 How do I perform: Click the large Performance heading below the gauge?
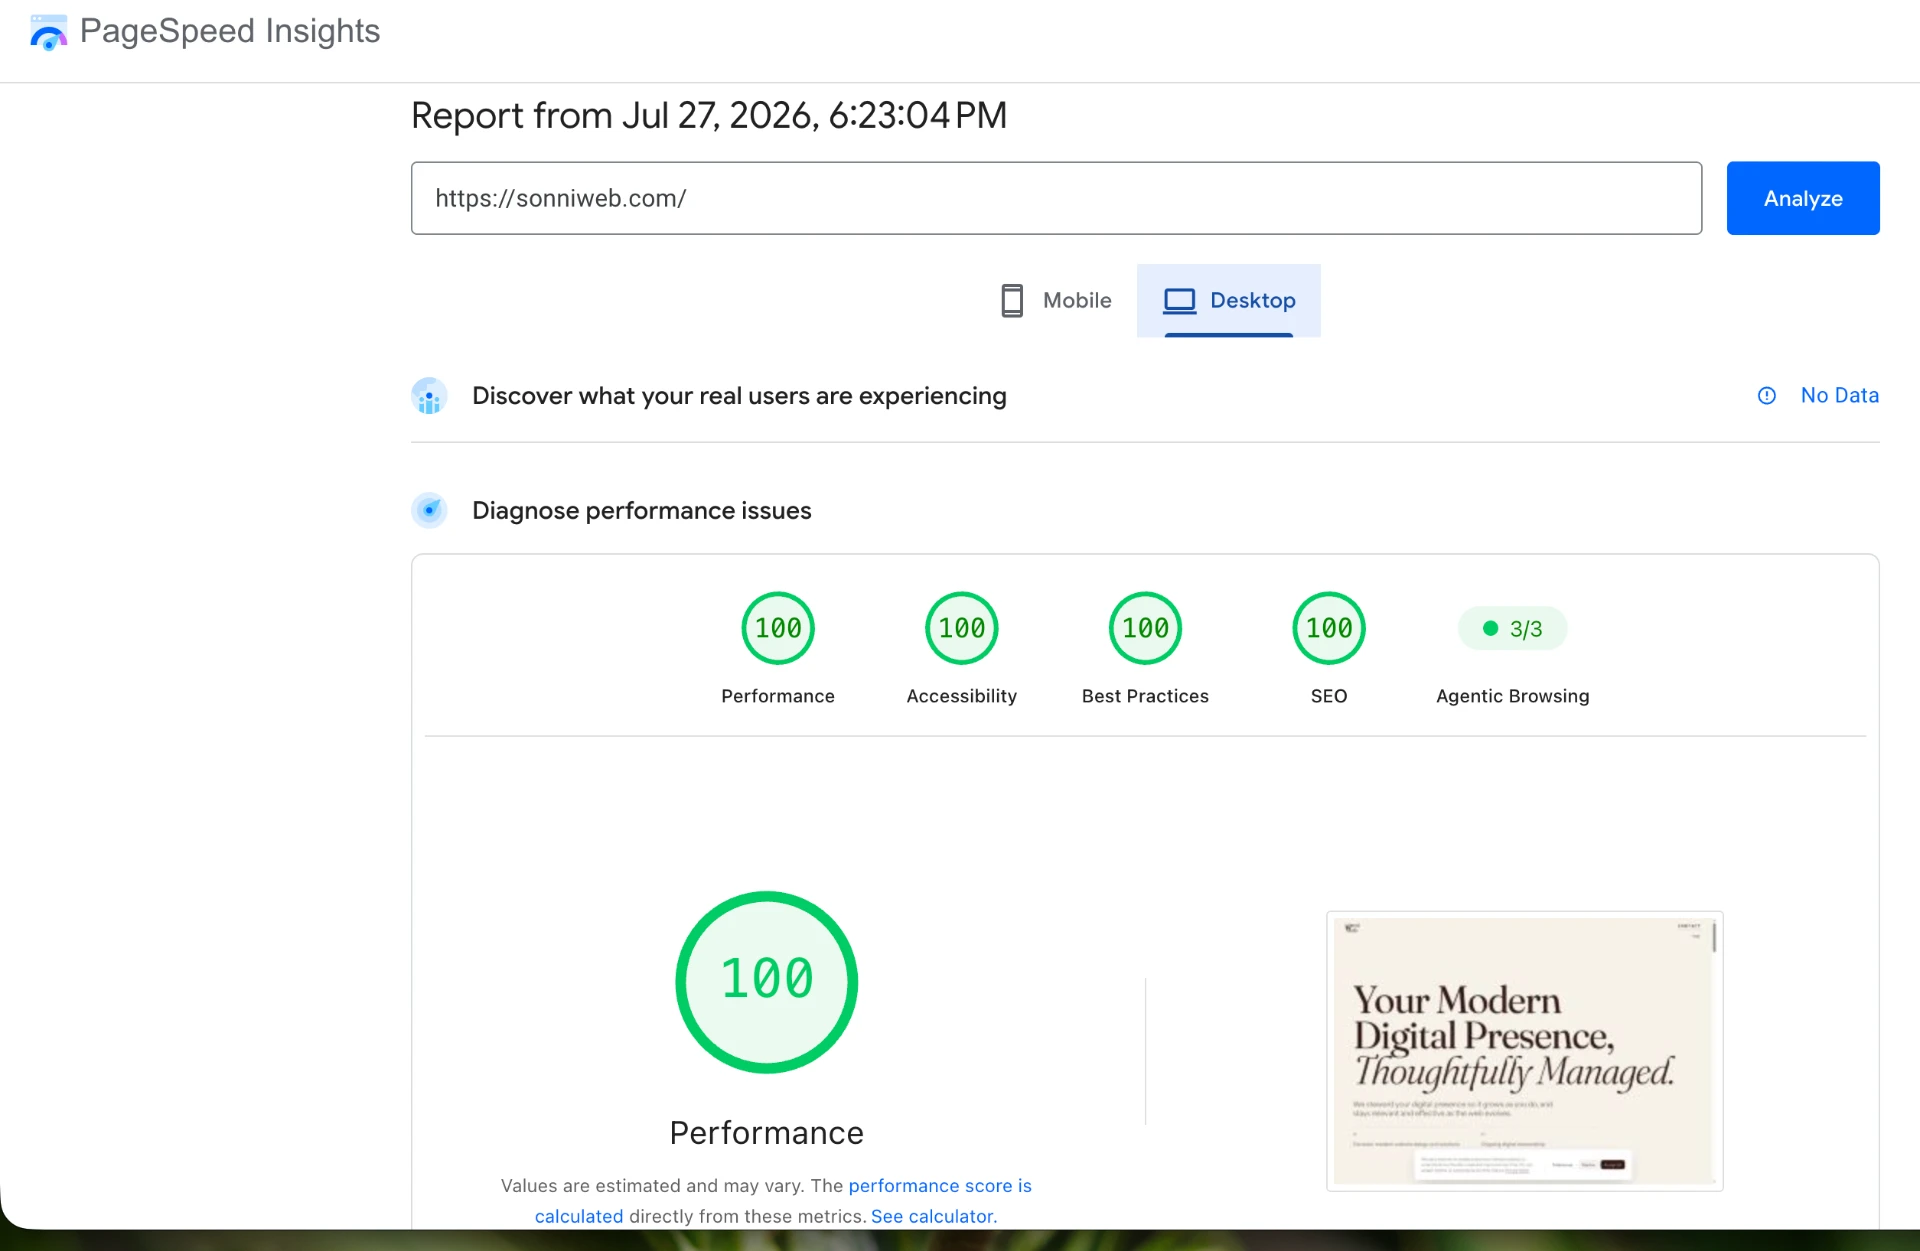click(767, 1133)
